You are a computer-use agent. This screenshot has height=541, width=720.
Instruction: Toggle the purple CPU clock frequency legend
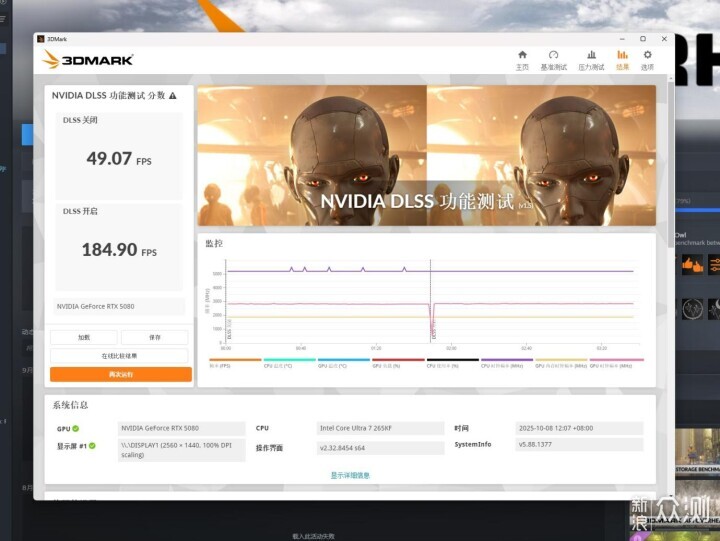pyautogui.click(x=507, y=362)
